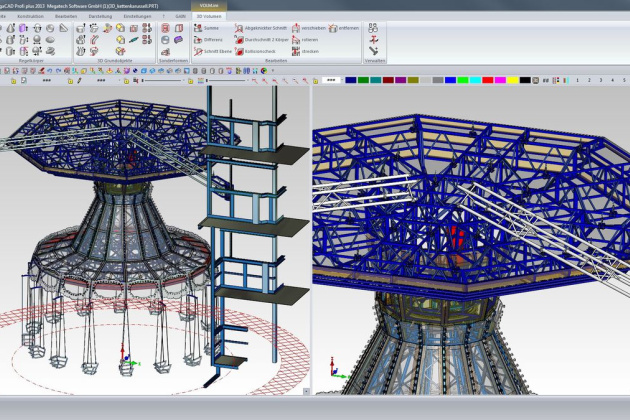This screenshot has height=420, width=630.
Task: Click the verschieben button
Action: pos(312,28)
